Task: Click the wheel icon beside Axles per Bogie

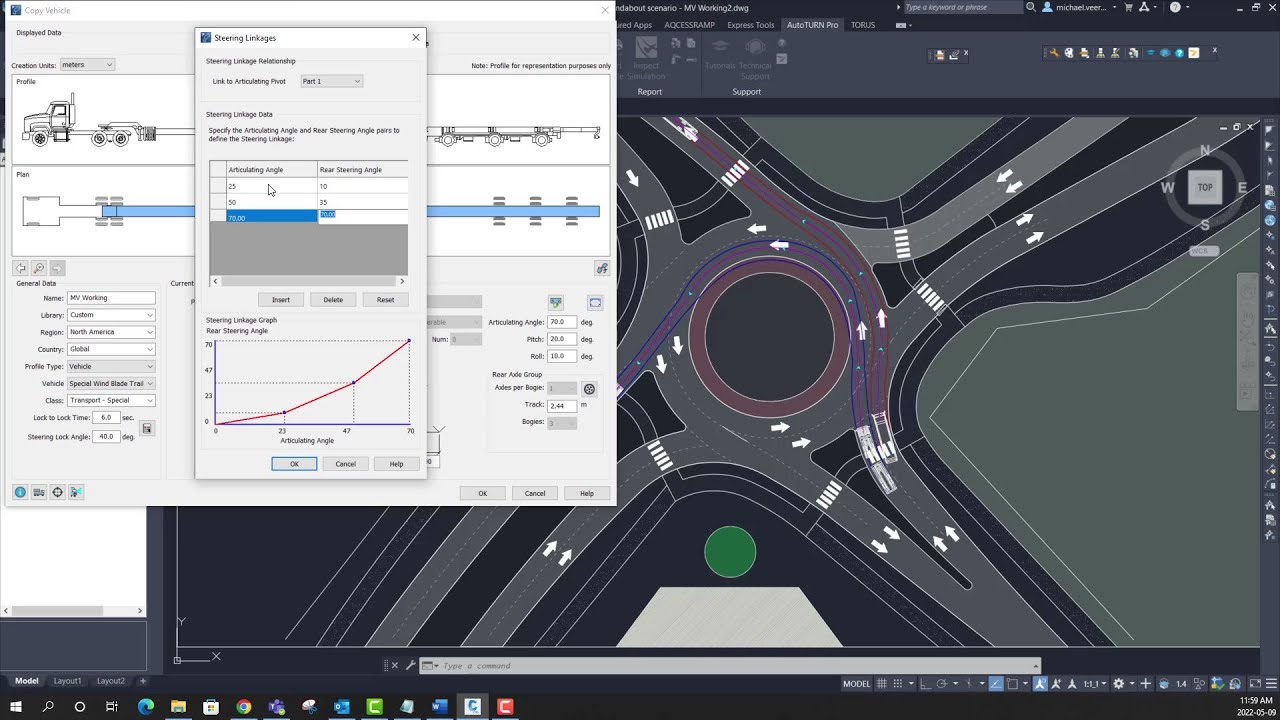Action: coord(589,389)
